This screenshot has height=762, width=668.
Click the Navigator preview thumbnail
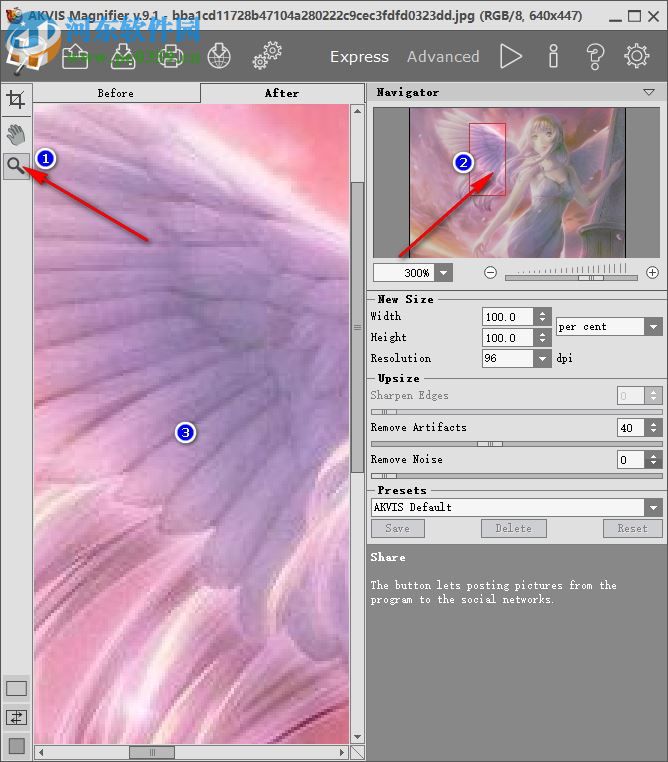(517, 183)
